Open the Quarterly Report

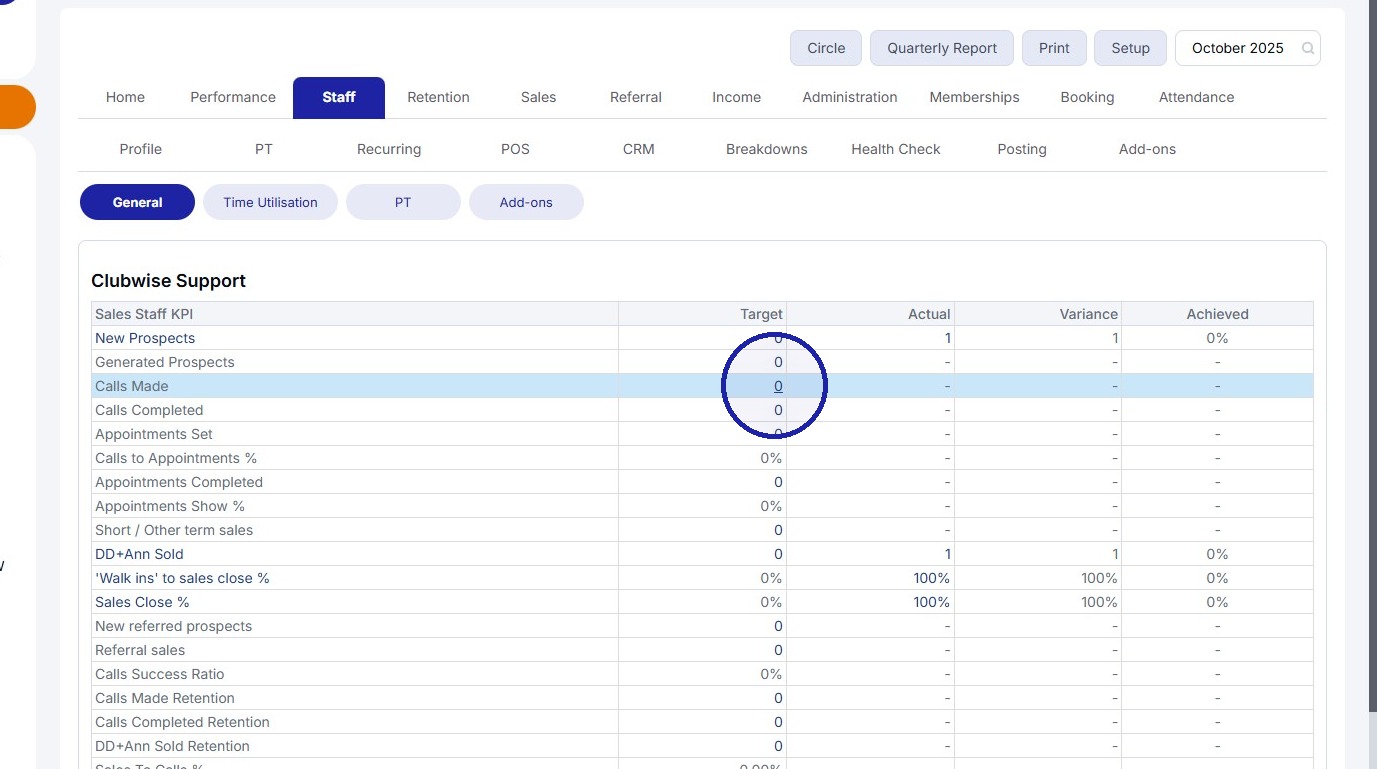coord(942,48)
